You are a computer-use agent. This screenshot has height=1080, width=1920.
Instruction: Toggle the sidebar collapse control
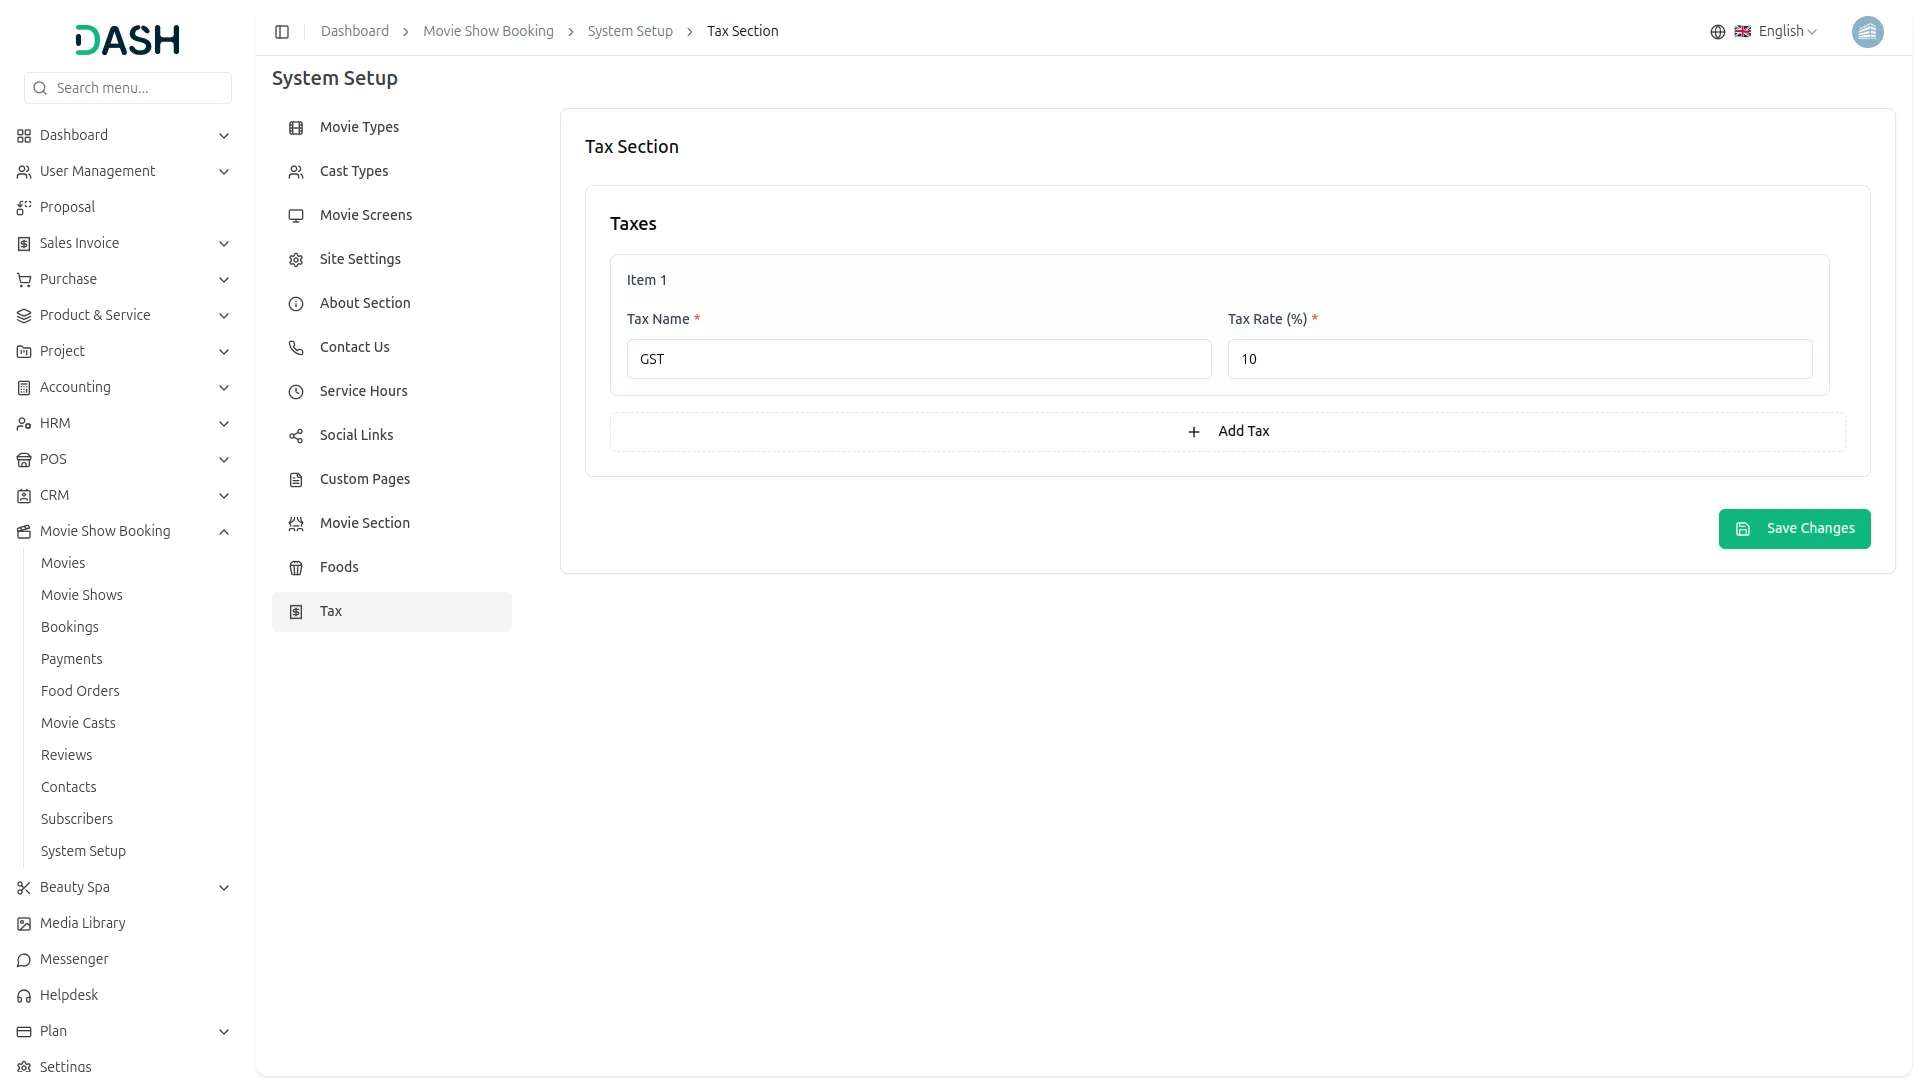282,31
